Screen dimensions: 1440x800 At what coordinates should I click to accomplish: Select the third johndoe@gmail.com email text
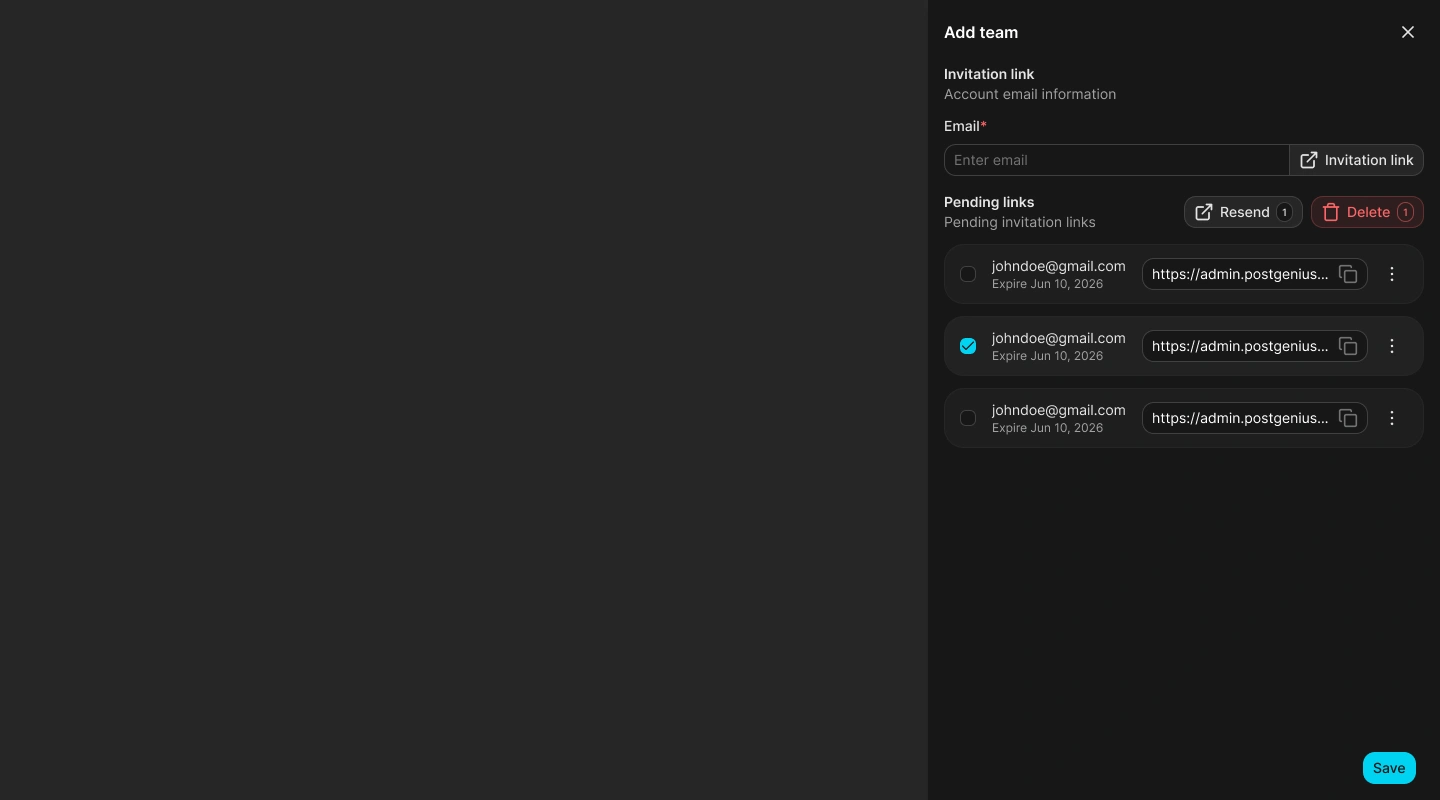pos(1059,410)
